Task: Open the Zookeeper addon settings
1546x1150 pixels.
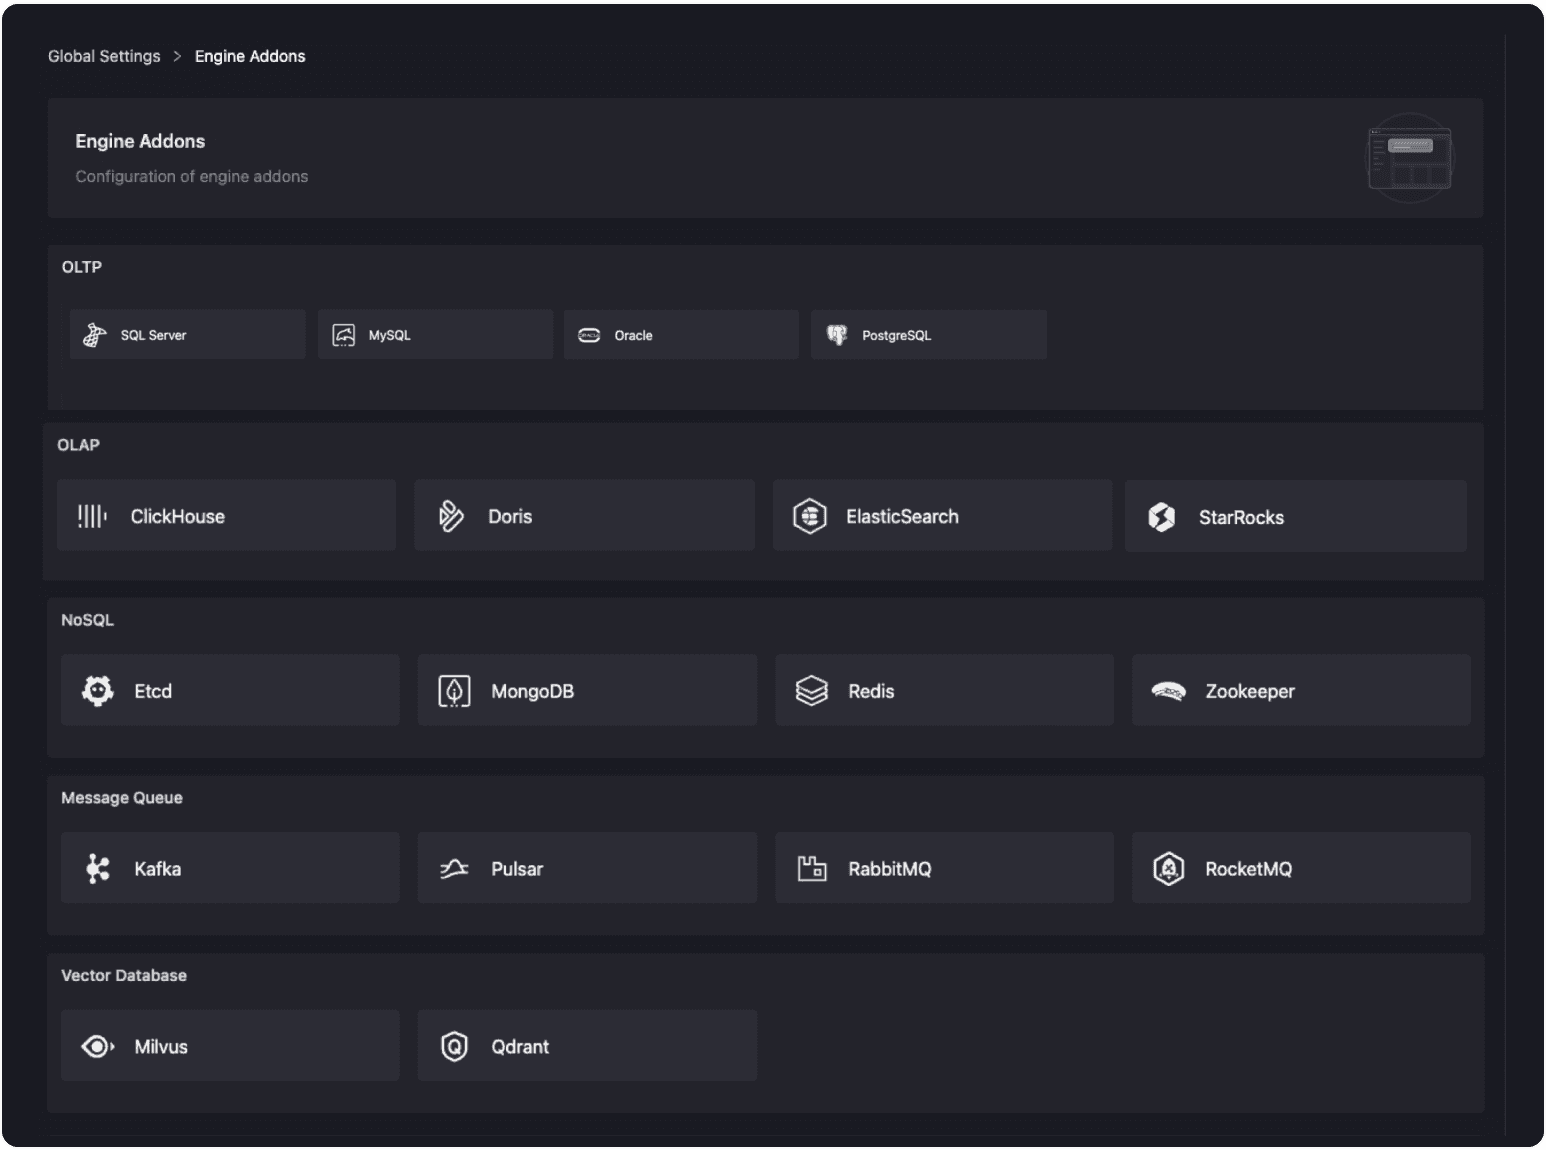Action: point(1301,691)
